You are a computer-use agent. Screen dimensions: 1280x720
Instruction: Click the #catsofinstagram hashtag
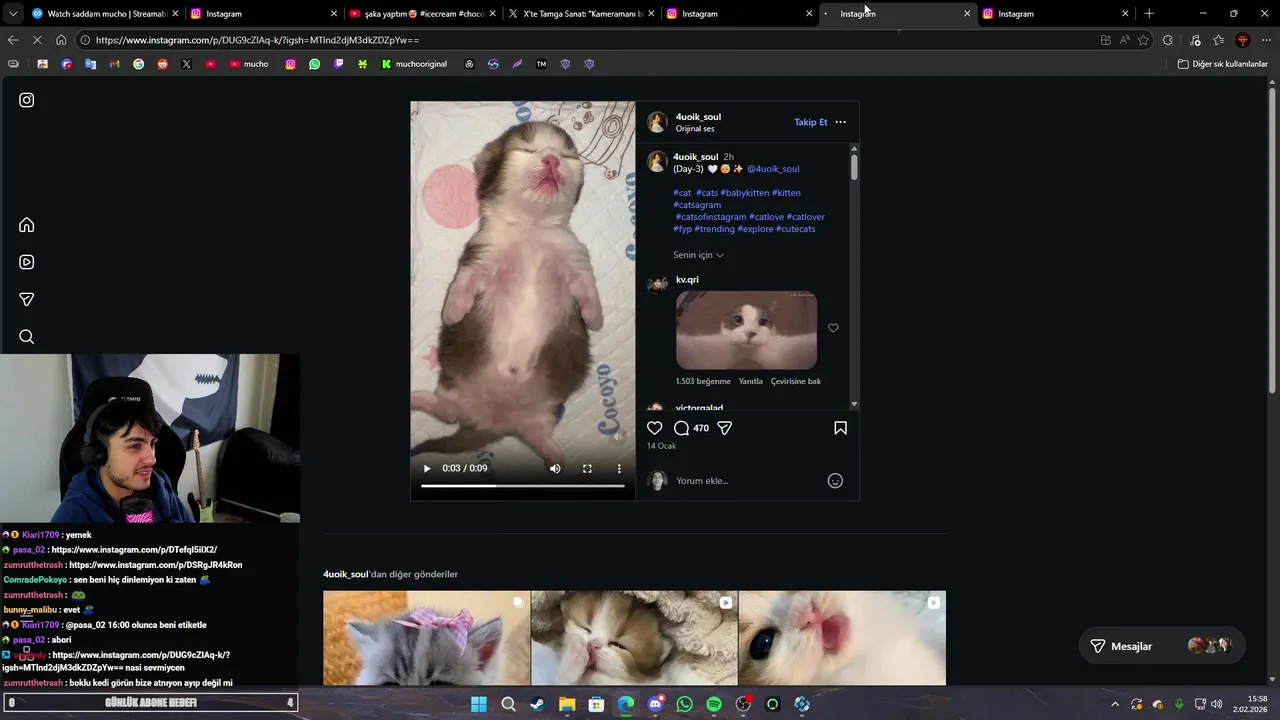pyautogui.click(x=710, y=217)
